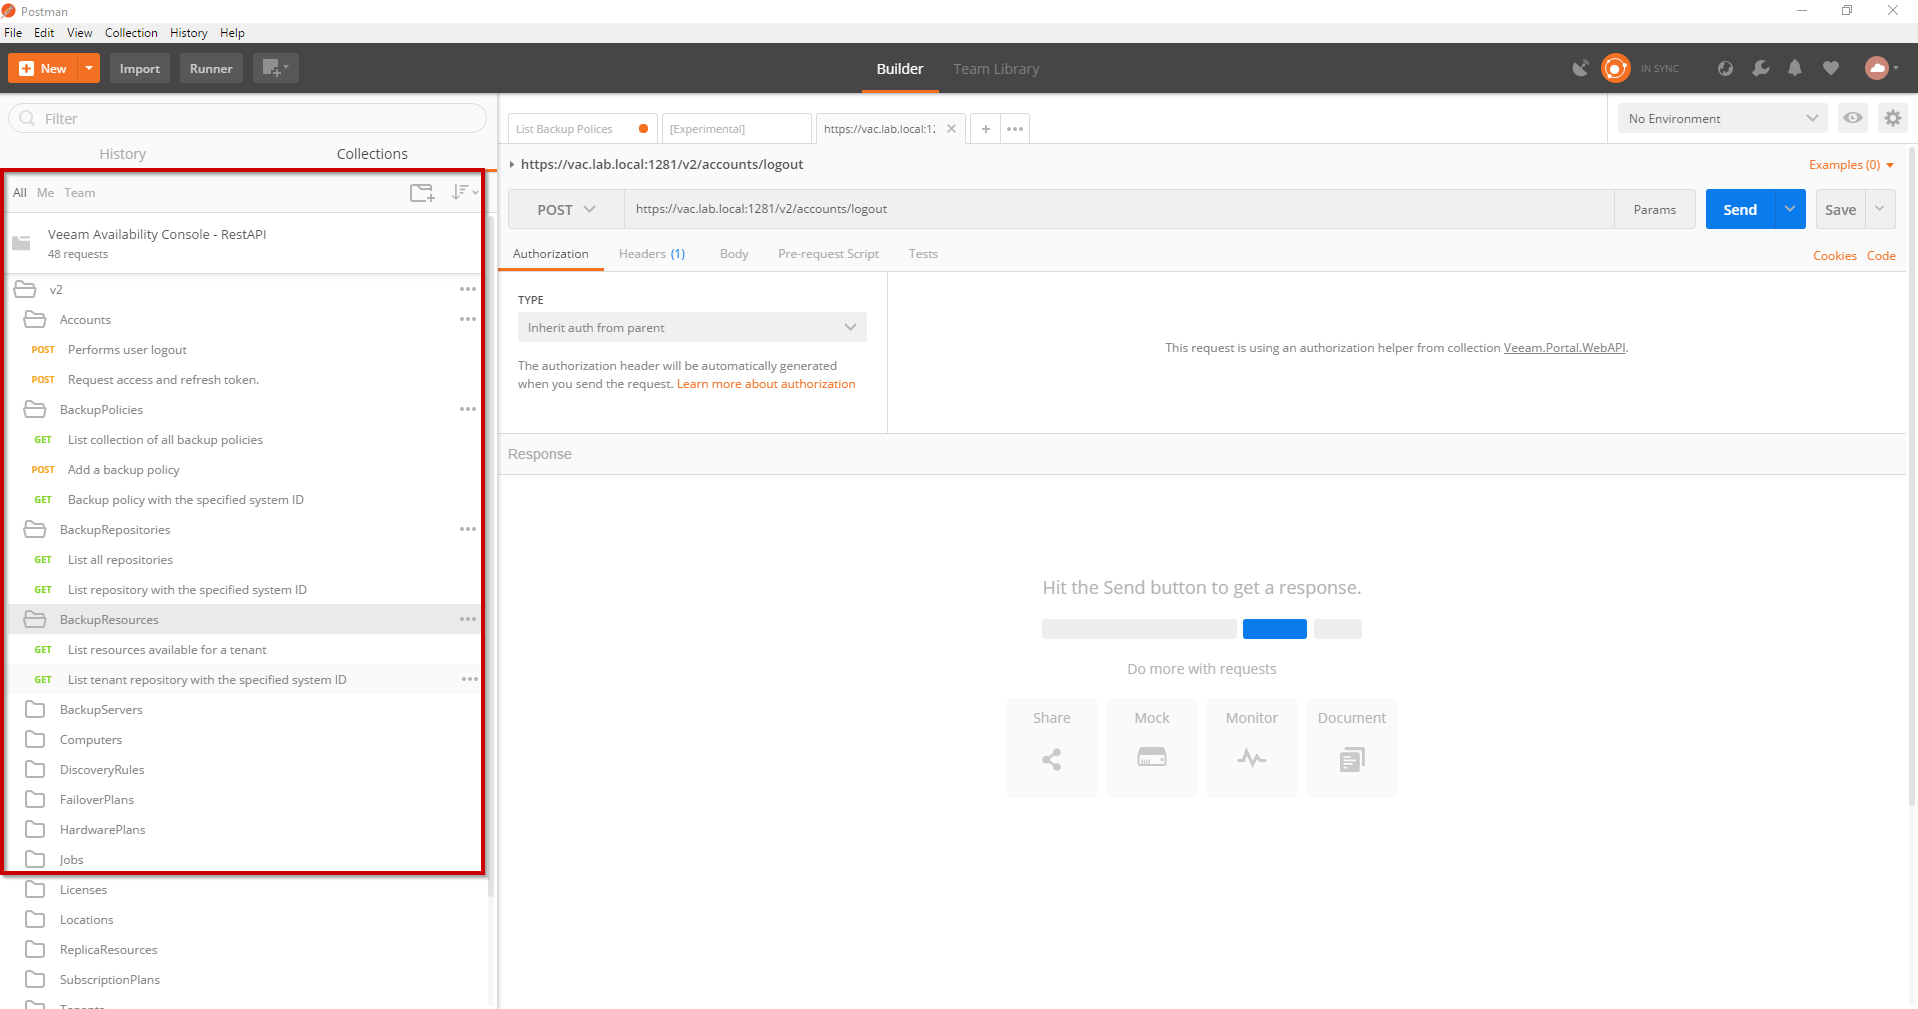Close the vac.lab.local request tab

951,128
